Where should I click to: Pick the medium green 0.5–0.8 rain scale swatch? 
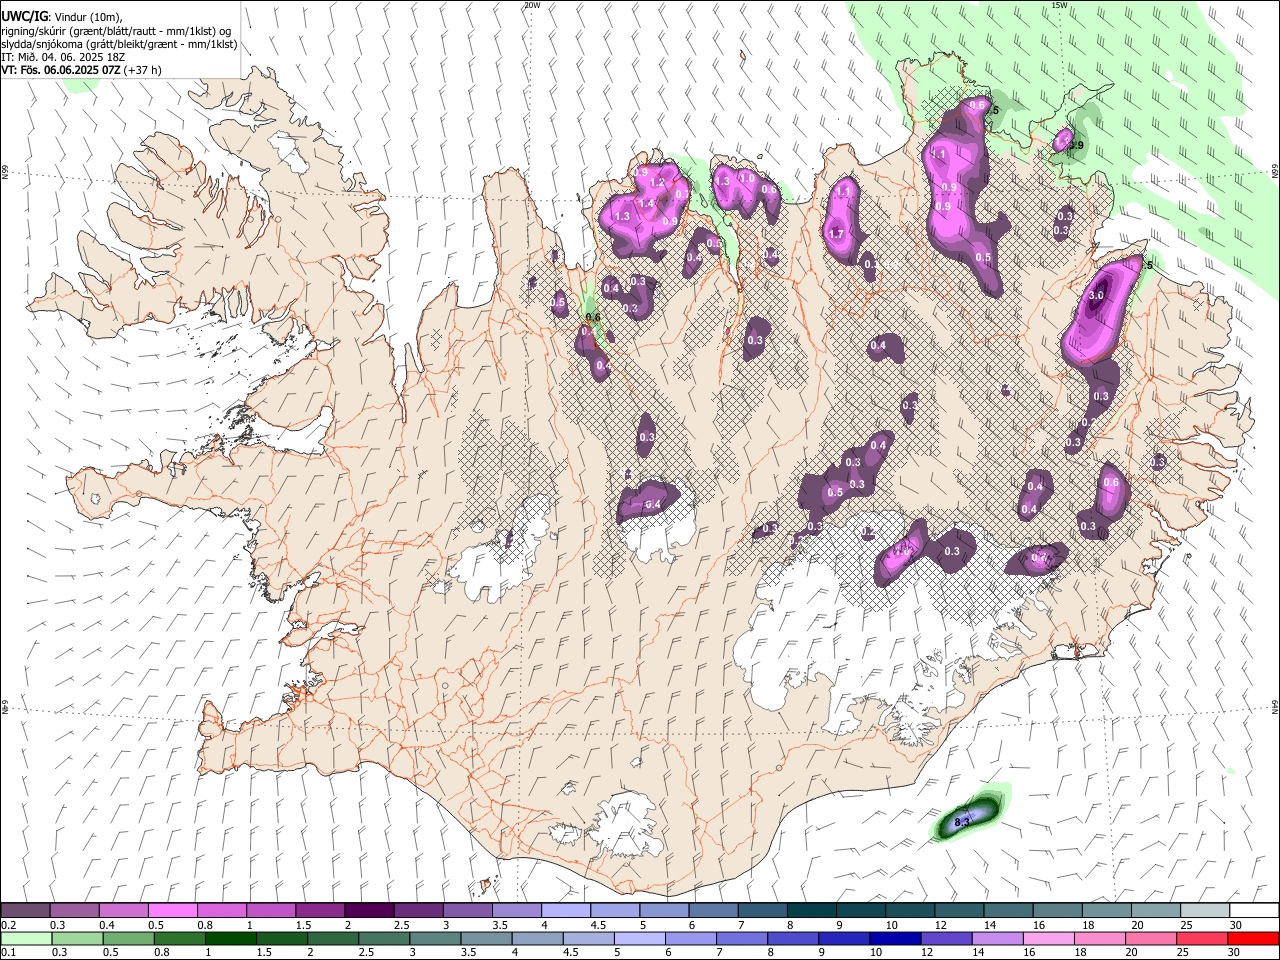128,938
